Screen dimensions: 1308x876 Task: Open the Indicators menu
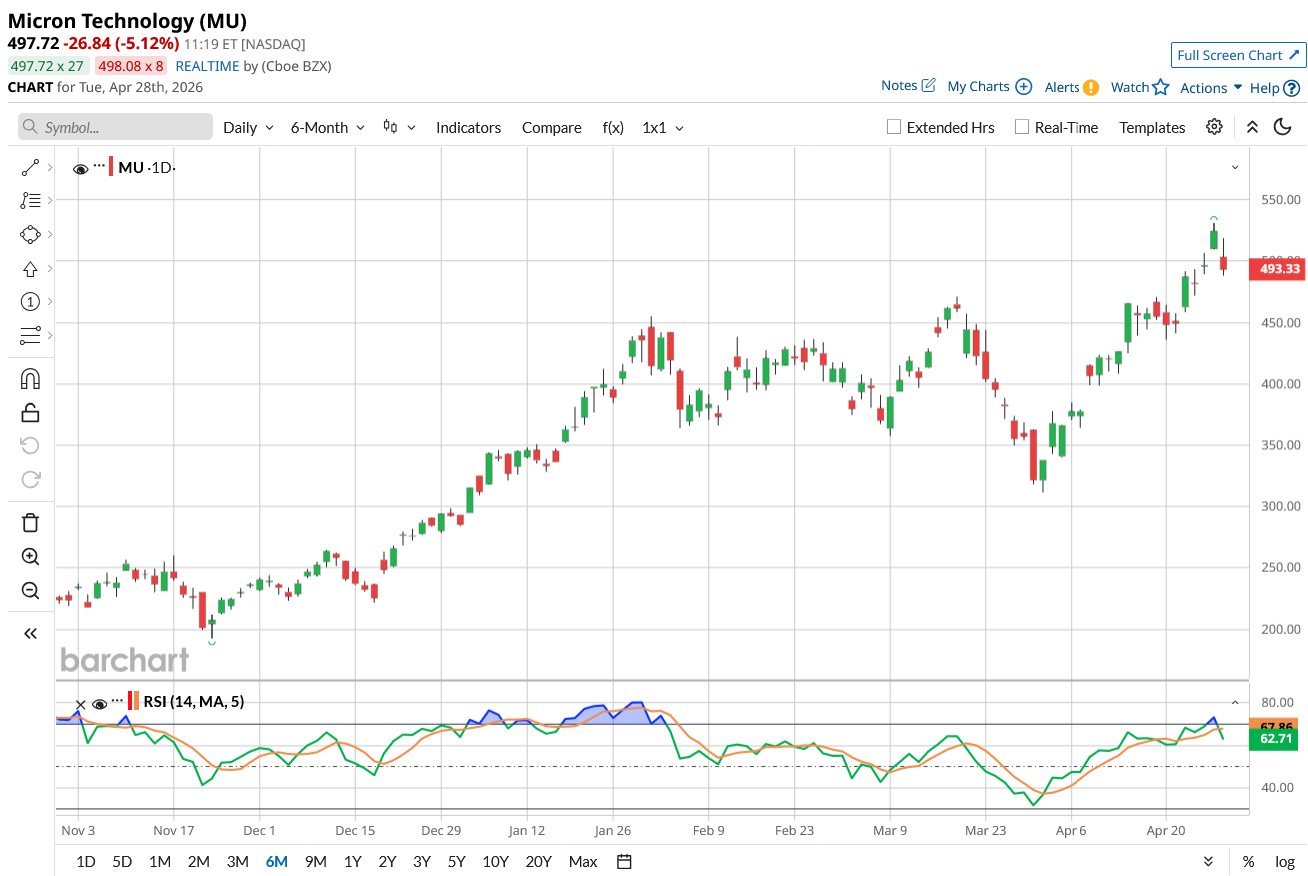tap(468, 128)
